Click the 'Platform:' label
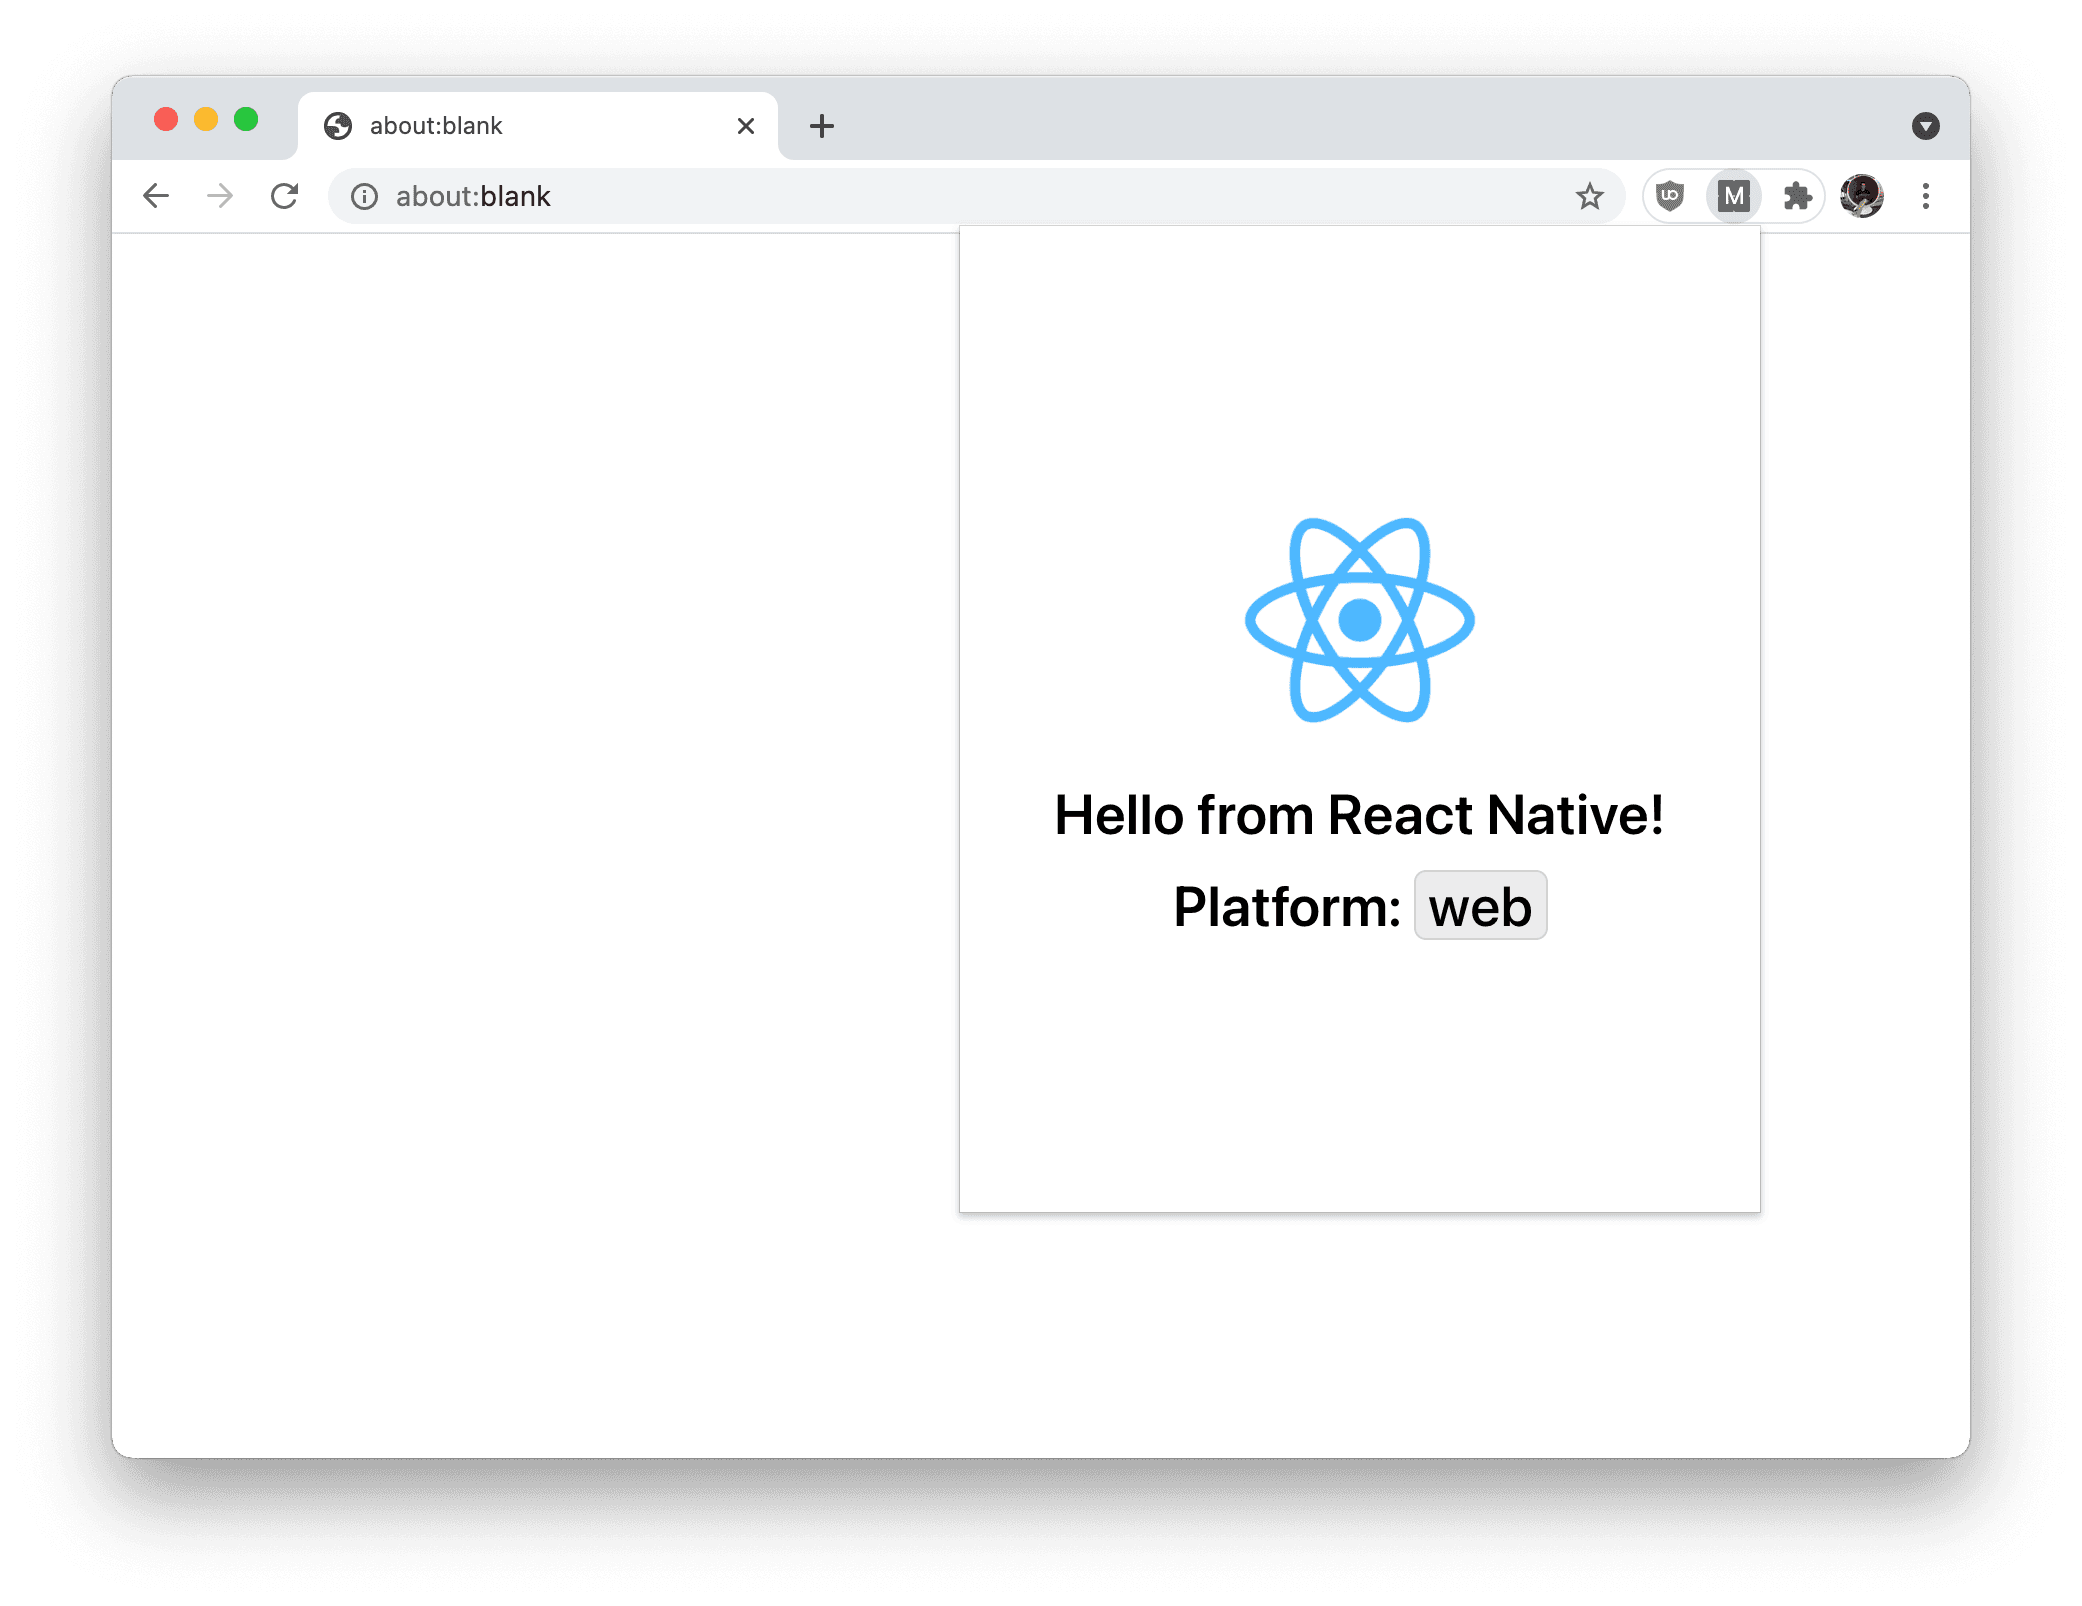Viewport: 2082px width, 1606px height. coord(1287,906)
